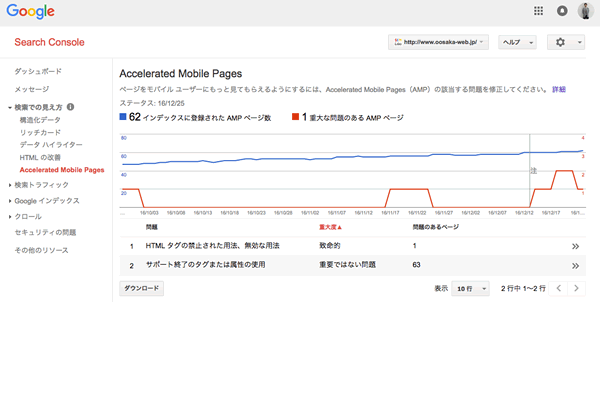
Task: Open details arrow for HTML タグ issue row
Action: [x=575, y=246]
